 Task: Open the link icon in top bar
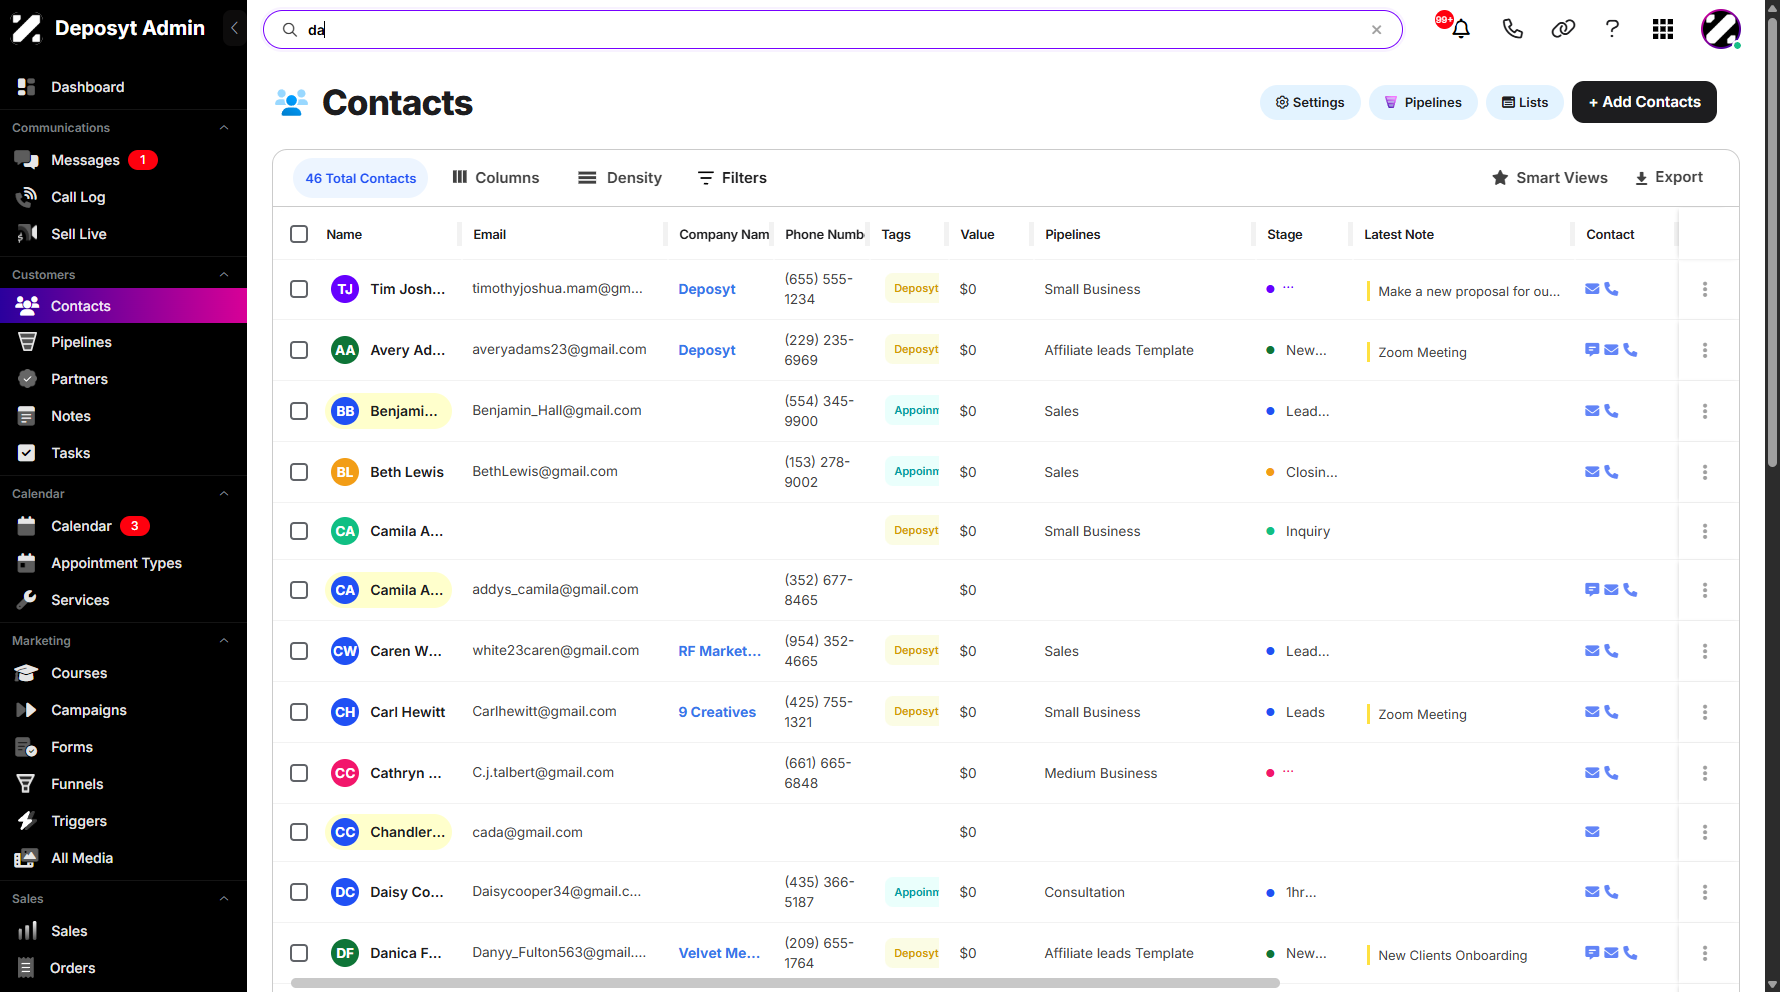1563,29
